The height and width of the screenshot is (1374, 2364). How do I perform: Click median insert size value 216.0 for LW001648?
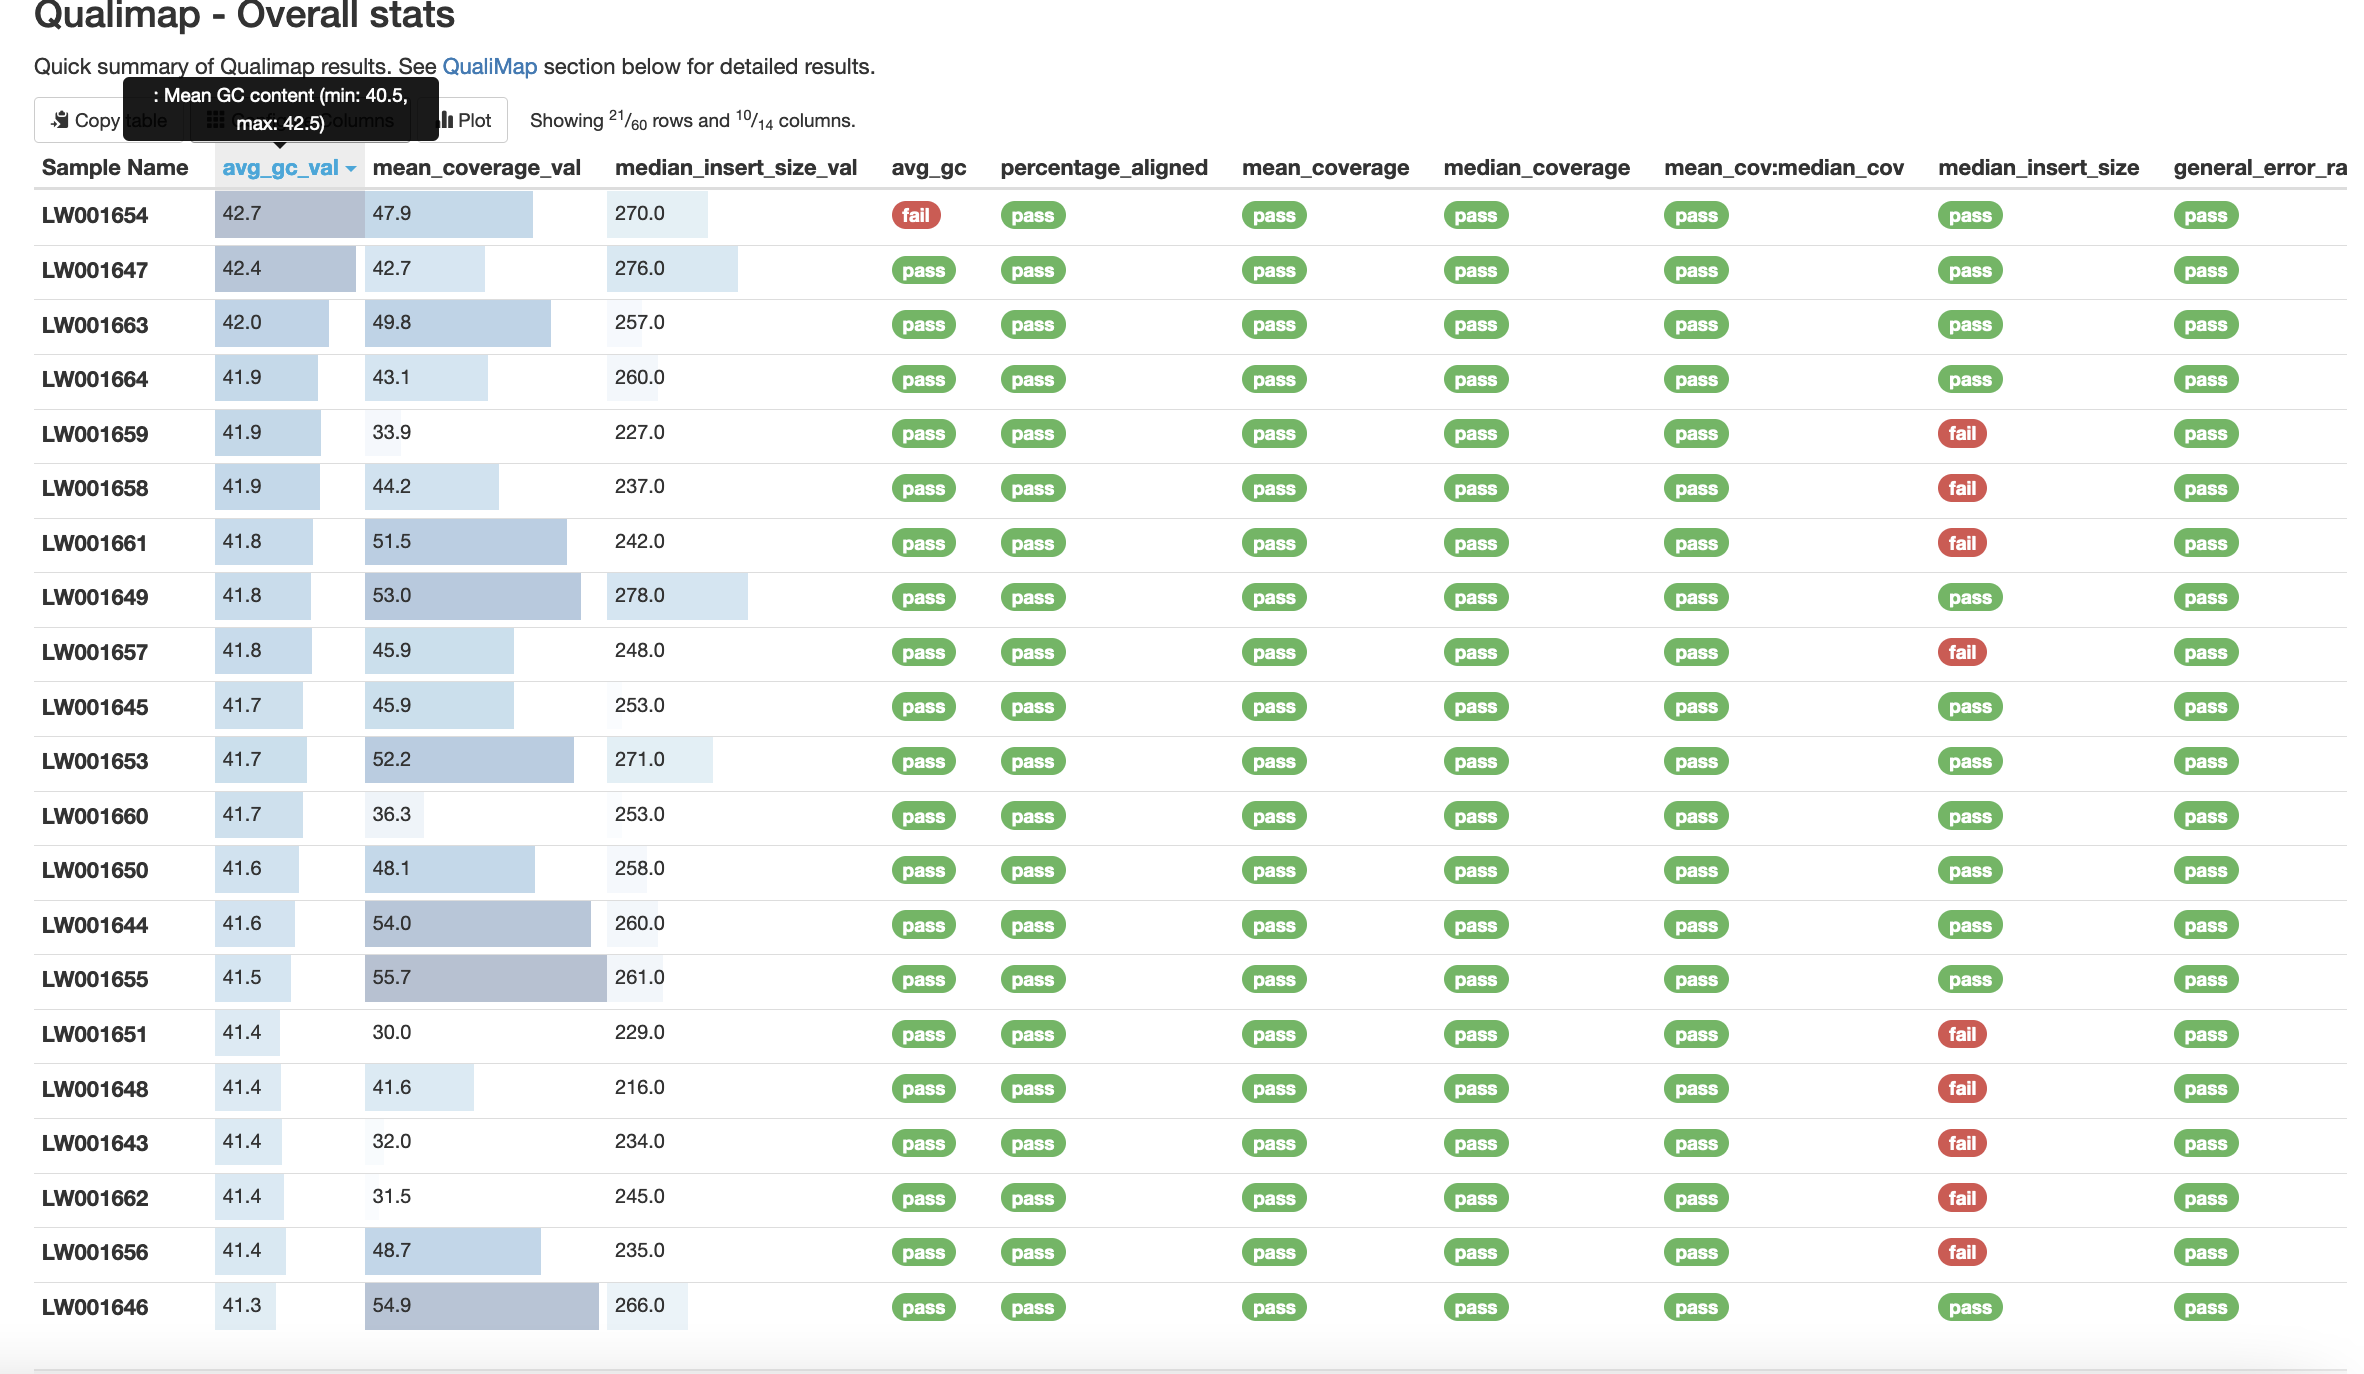tap(639, 1087)
